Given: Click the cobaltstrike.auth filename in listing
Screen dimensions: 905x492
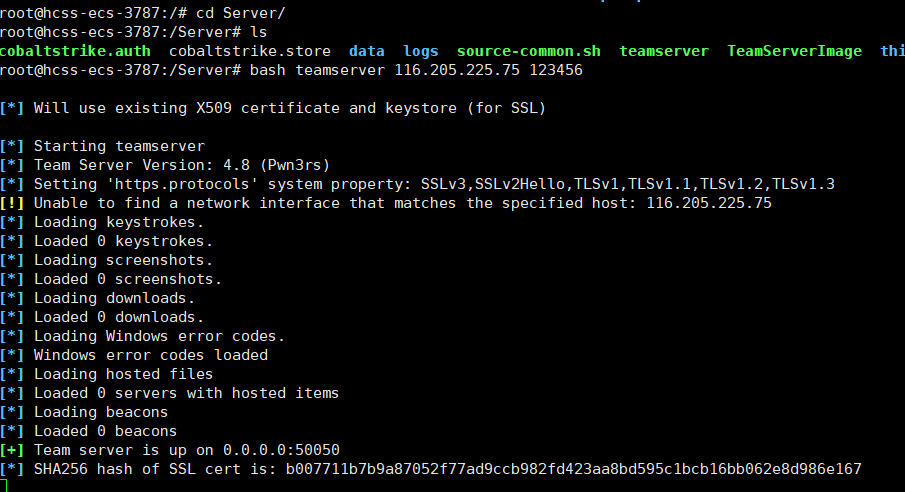Looking at the screenshot, I should (75, 51).
